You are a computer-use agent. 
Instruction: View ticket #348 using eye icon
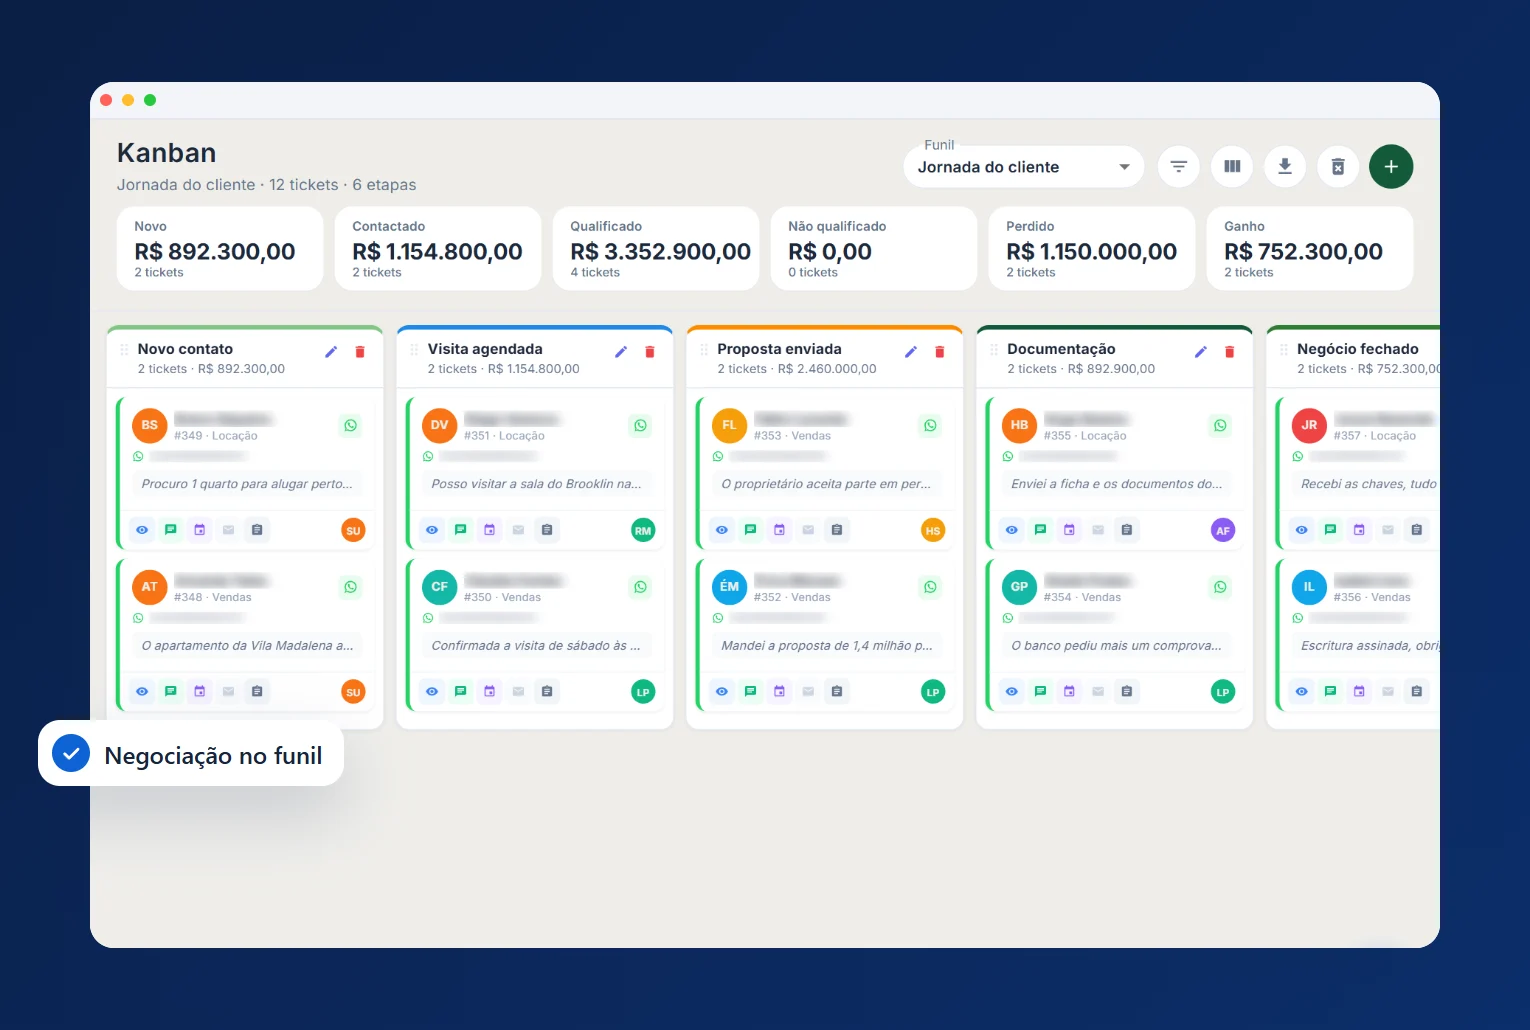click(x=142, y=692)
